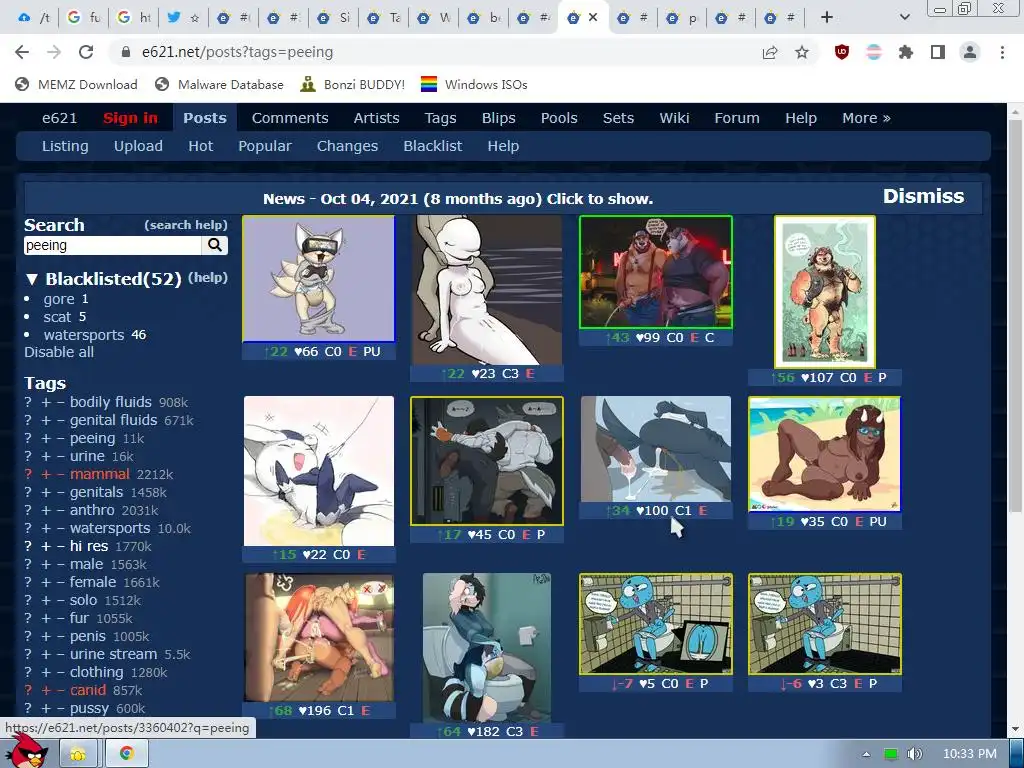Open Windows ISOs bookmark
Image resolution: width=1024 pixels, height=768 pixels.
(x=473, y=84)
